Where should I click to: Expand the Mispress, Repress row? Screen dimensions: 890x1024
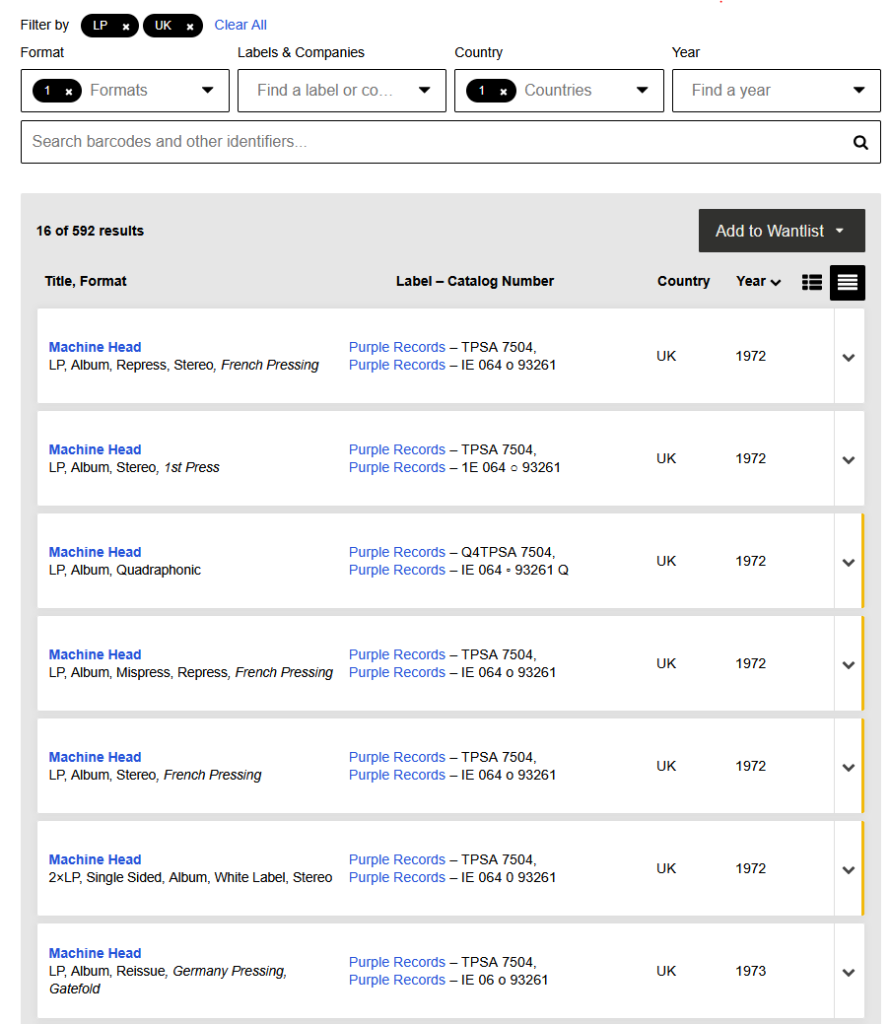[848, 664]
